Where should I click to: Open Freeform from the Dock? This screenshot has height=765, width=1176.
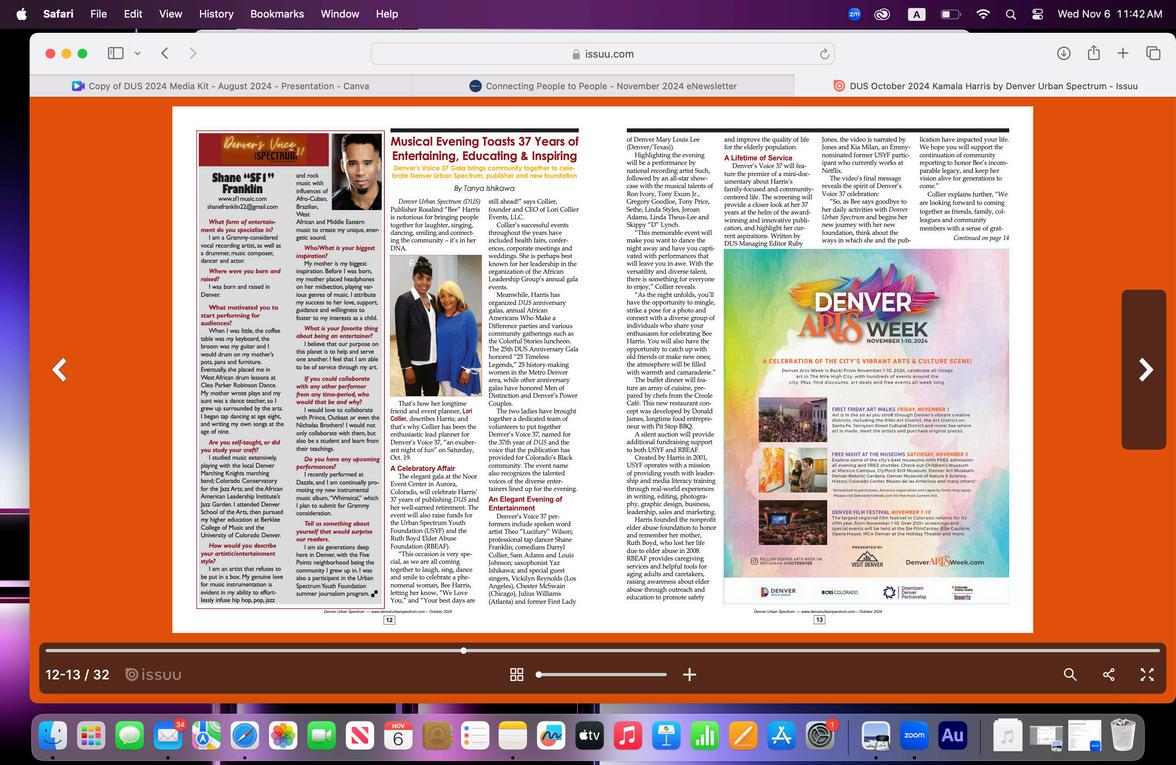(551, 736)
